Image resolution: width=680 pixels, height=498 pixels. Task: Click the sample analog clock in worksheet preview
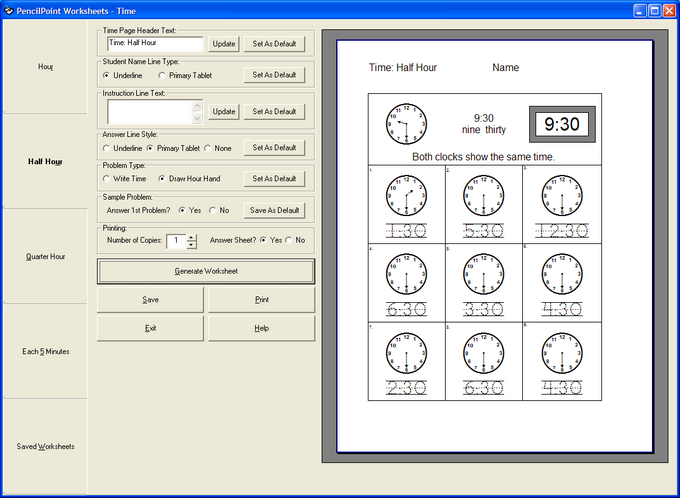point(406,123)
